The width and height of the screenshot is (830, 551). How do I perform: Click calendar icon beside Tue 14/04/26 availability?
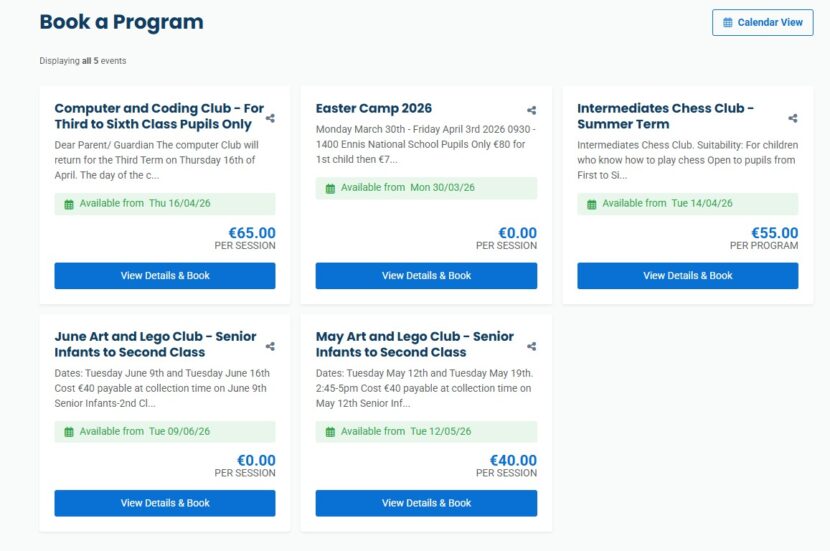[x=591, y=204]
